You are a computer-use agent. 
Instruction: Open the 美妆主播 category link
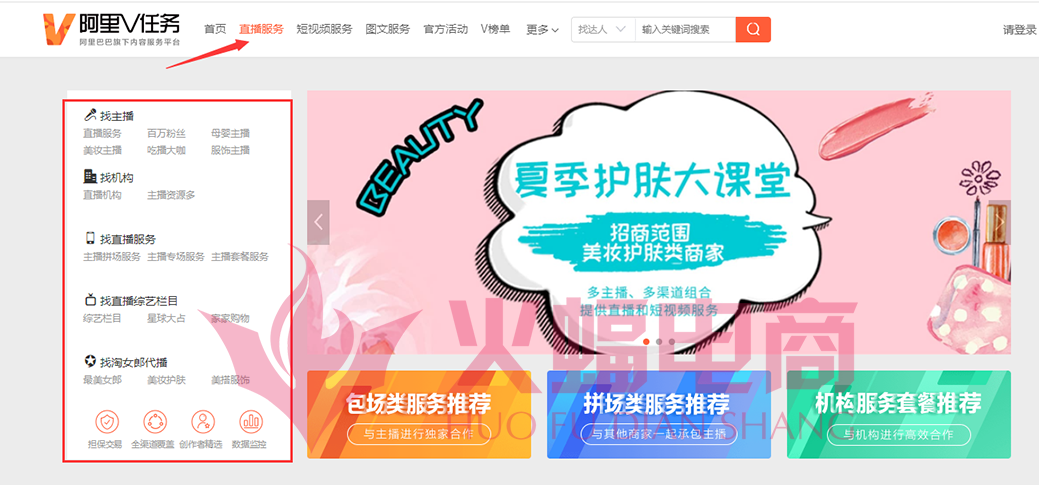pos(102,150)
